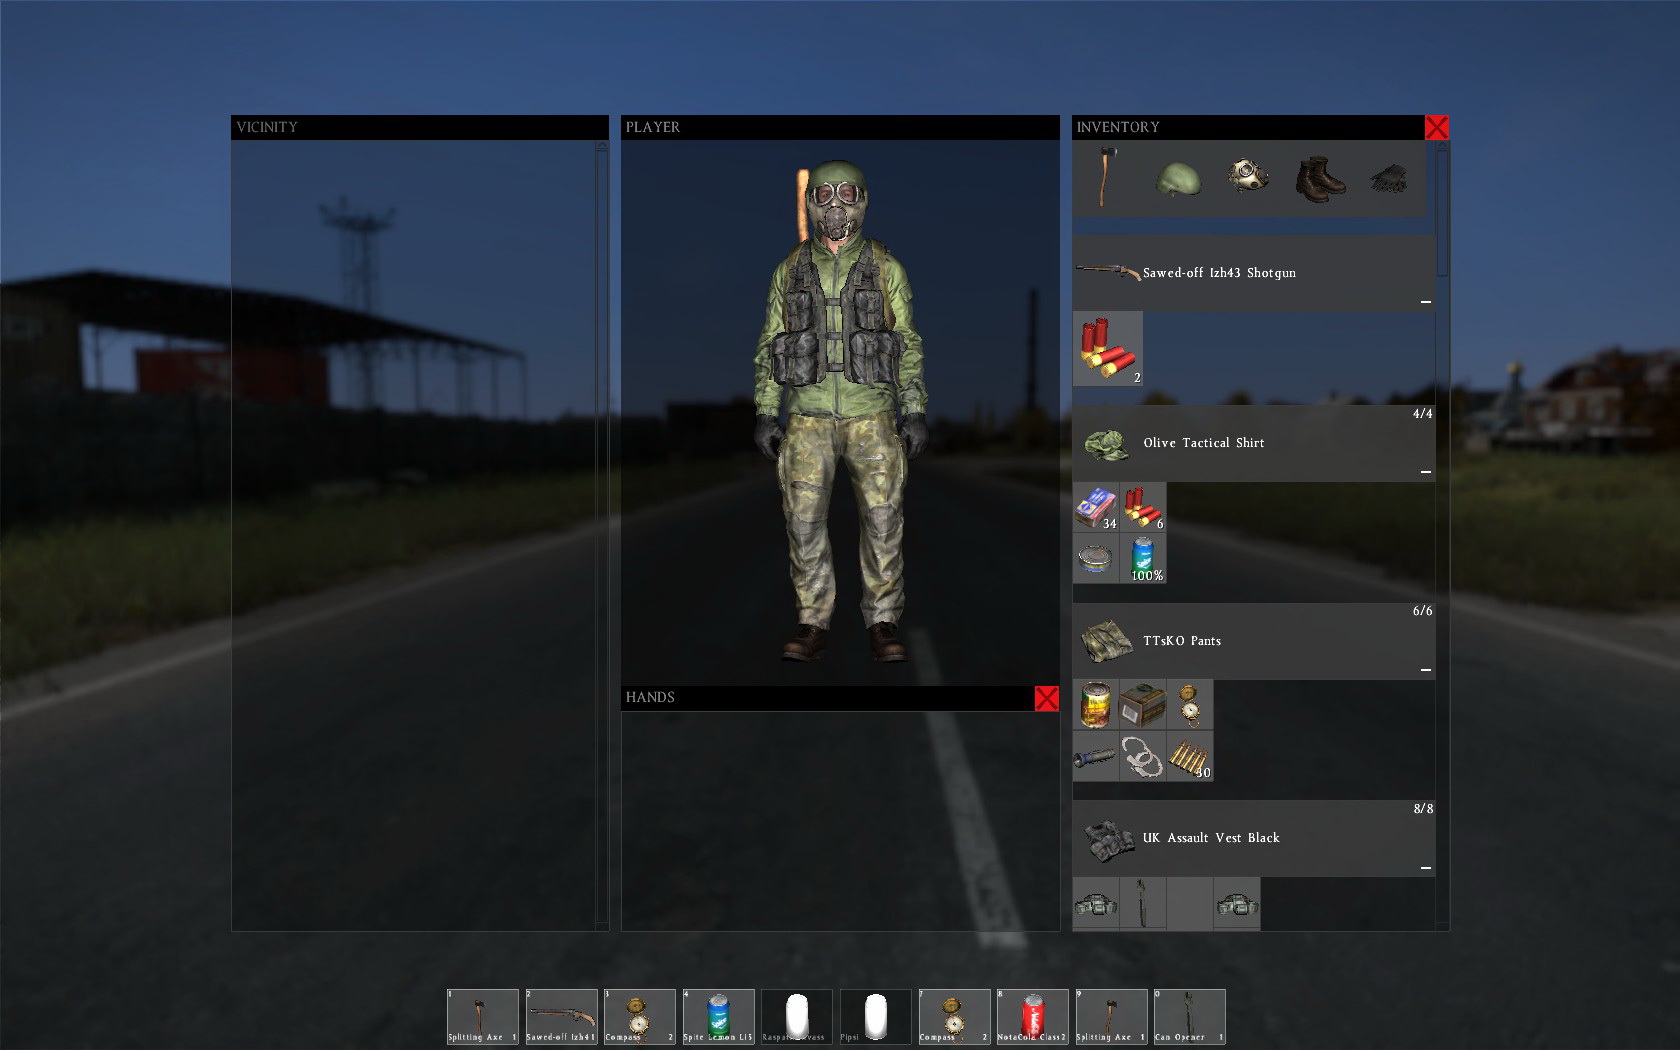Viewport: 1680px width, 1050px height.
Task: Select hotbar slot 8 NotaCola can
Action: pyautogui.click(x=1033, y=1017)
